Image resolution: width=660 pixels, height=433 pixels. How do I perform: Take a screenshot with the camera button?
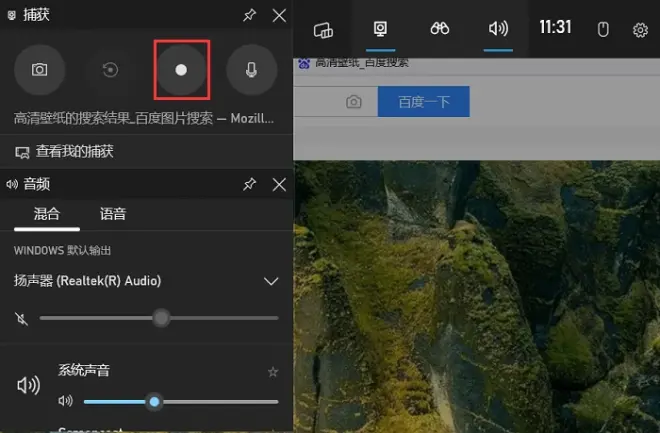(40, 70)
